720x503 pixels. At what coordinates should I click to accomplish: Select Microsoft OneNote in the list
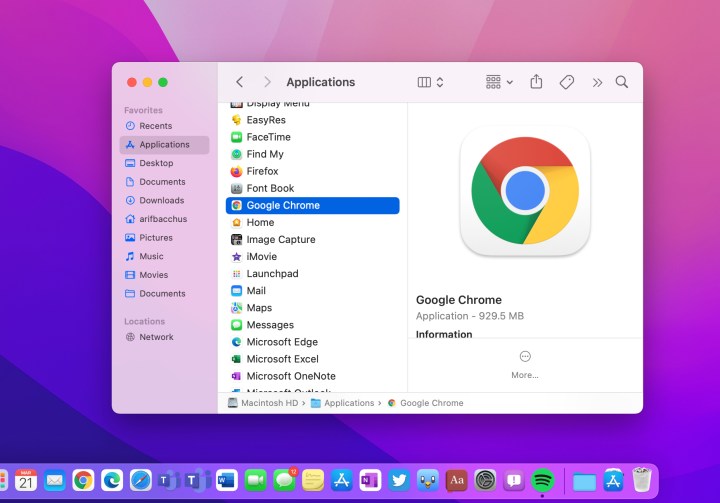pos(313,376)
